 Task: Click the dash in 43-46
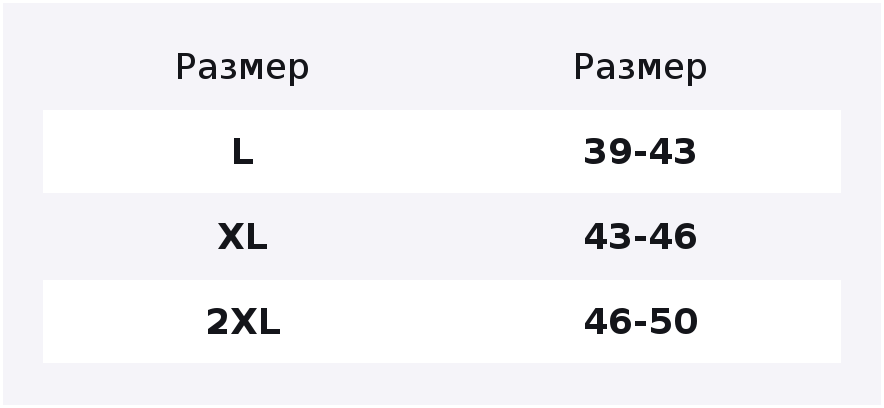[640, 239]
